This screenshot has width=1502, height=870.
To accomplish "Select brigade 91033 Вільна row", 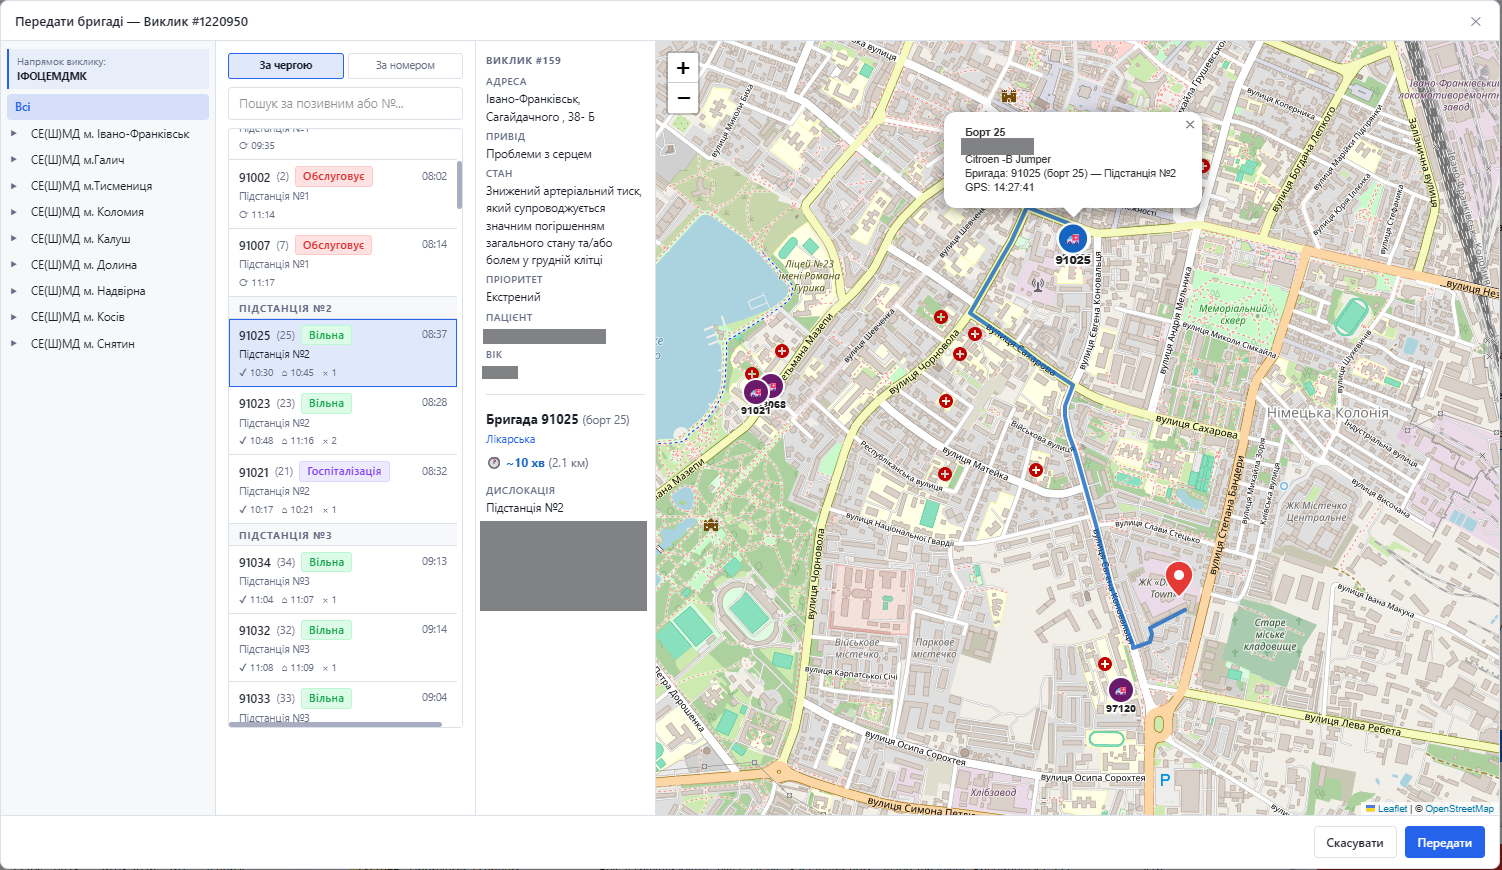I will coord(343,703).
